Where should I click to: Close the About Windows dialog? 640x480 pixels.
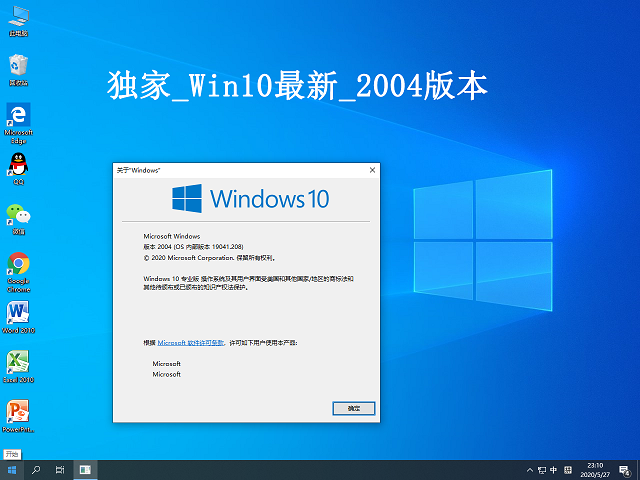373,171
